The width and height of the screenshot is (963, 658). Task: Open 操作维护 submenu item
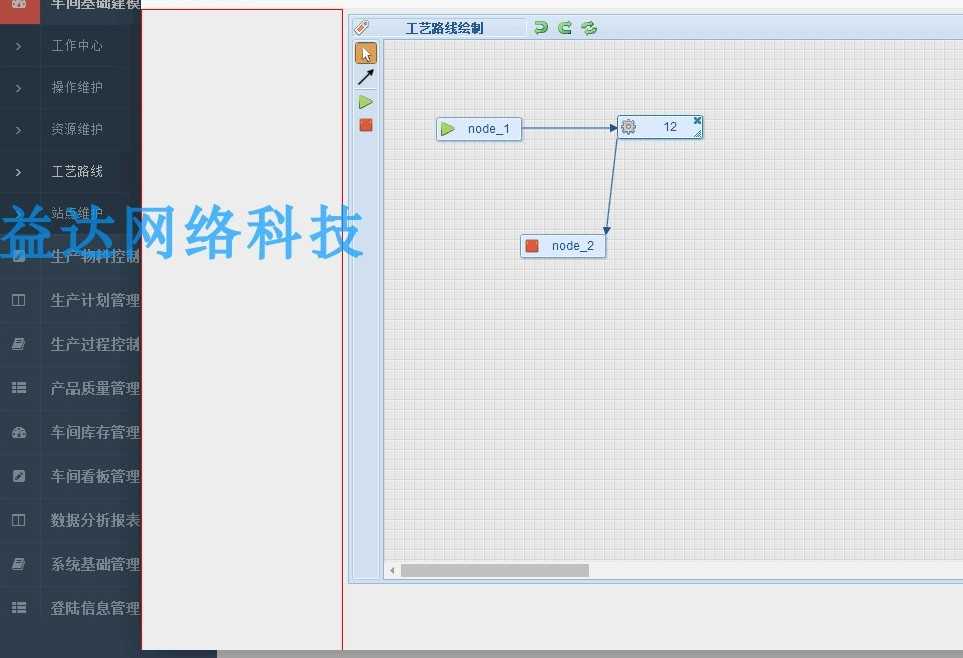click(x=77, y=88)
